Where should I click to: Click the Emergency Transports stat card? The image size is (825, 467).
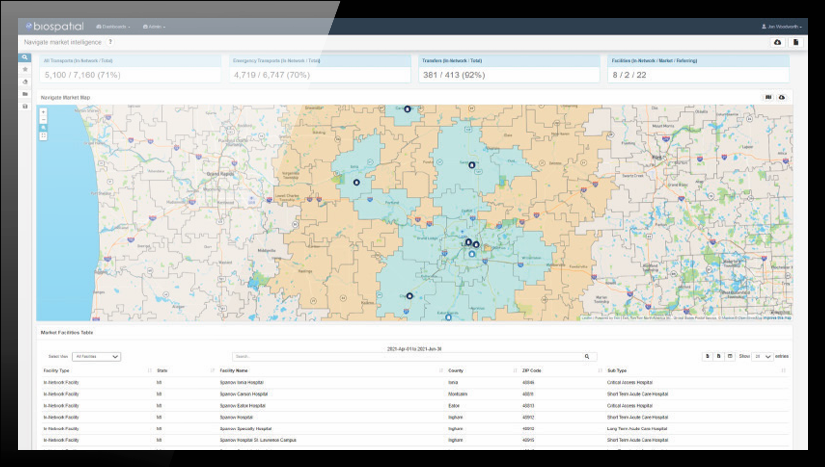[319, 68]
